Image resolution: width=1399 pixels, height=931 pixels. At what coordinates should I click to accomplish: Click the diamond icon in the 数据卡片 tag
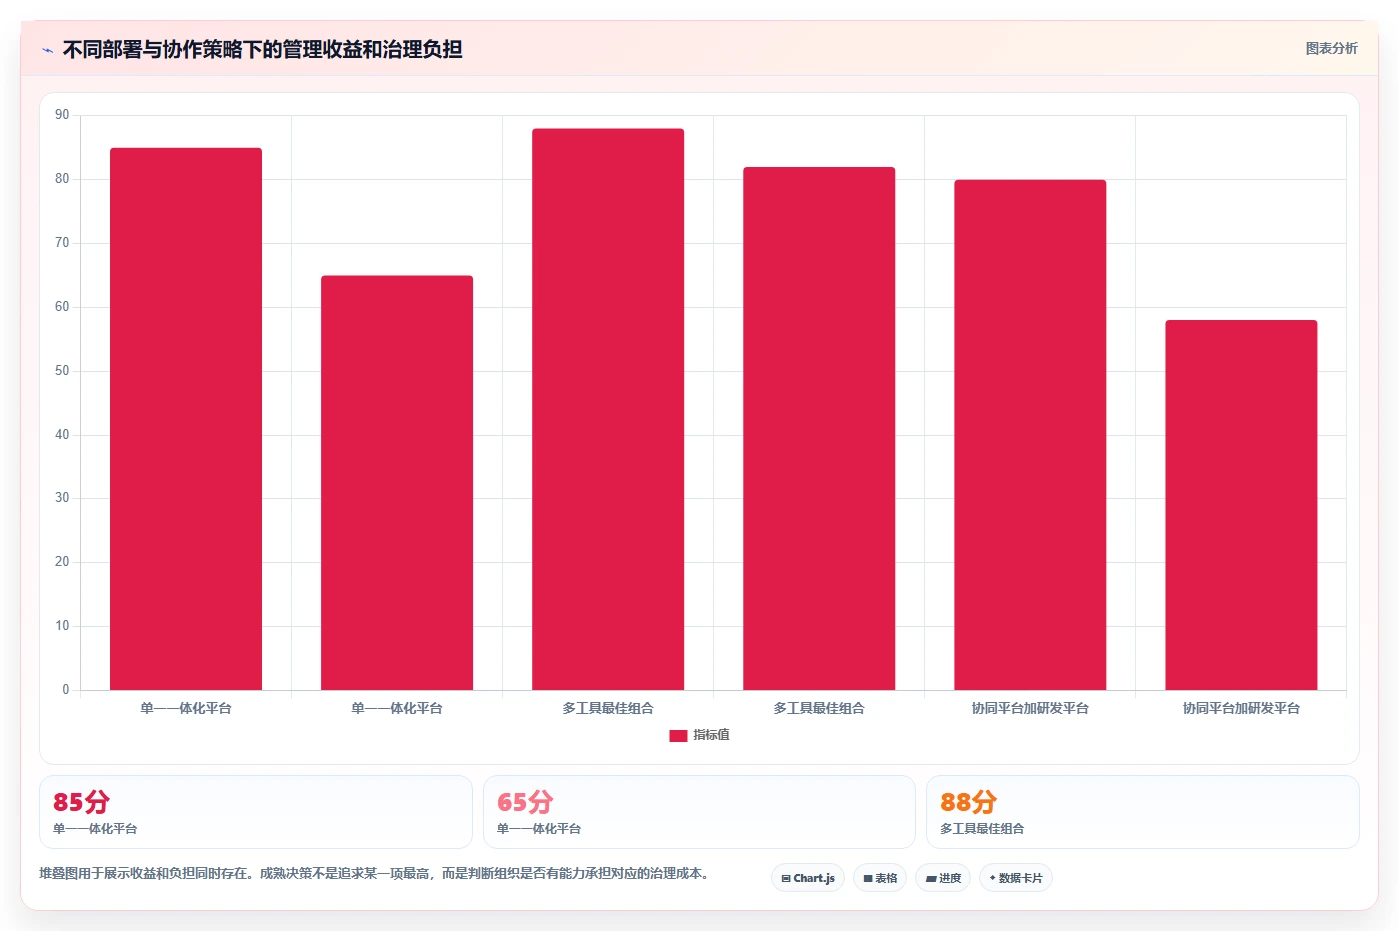(x=992, y=878)
